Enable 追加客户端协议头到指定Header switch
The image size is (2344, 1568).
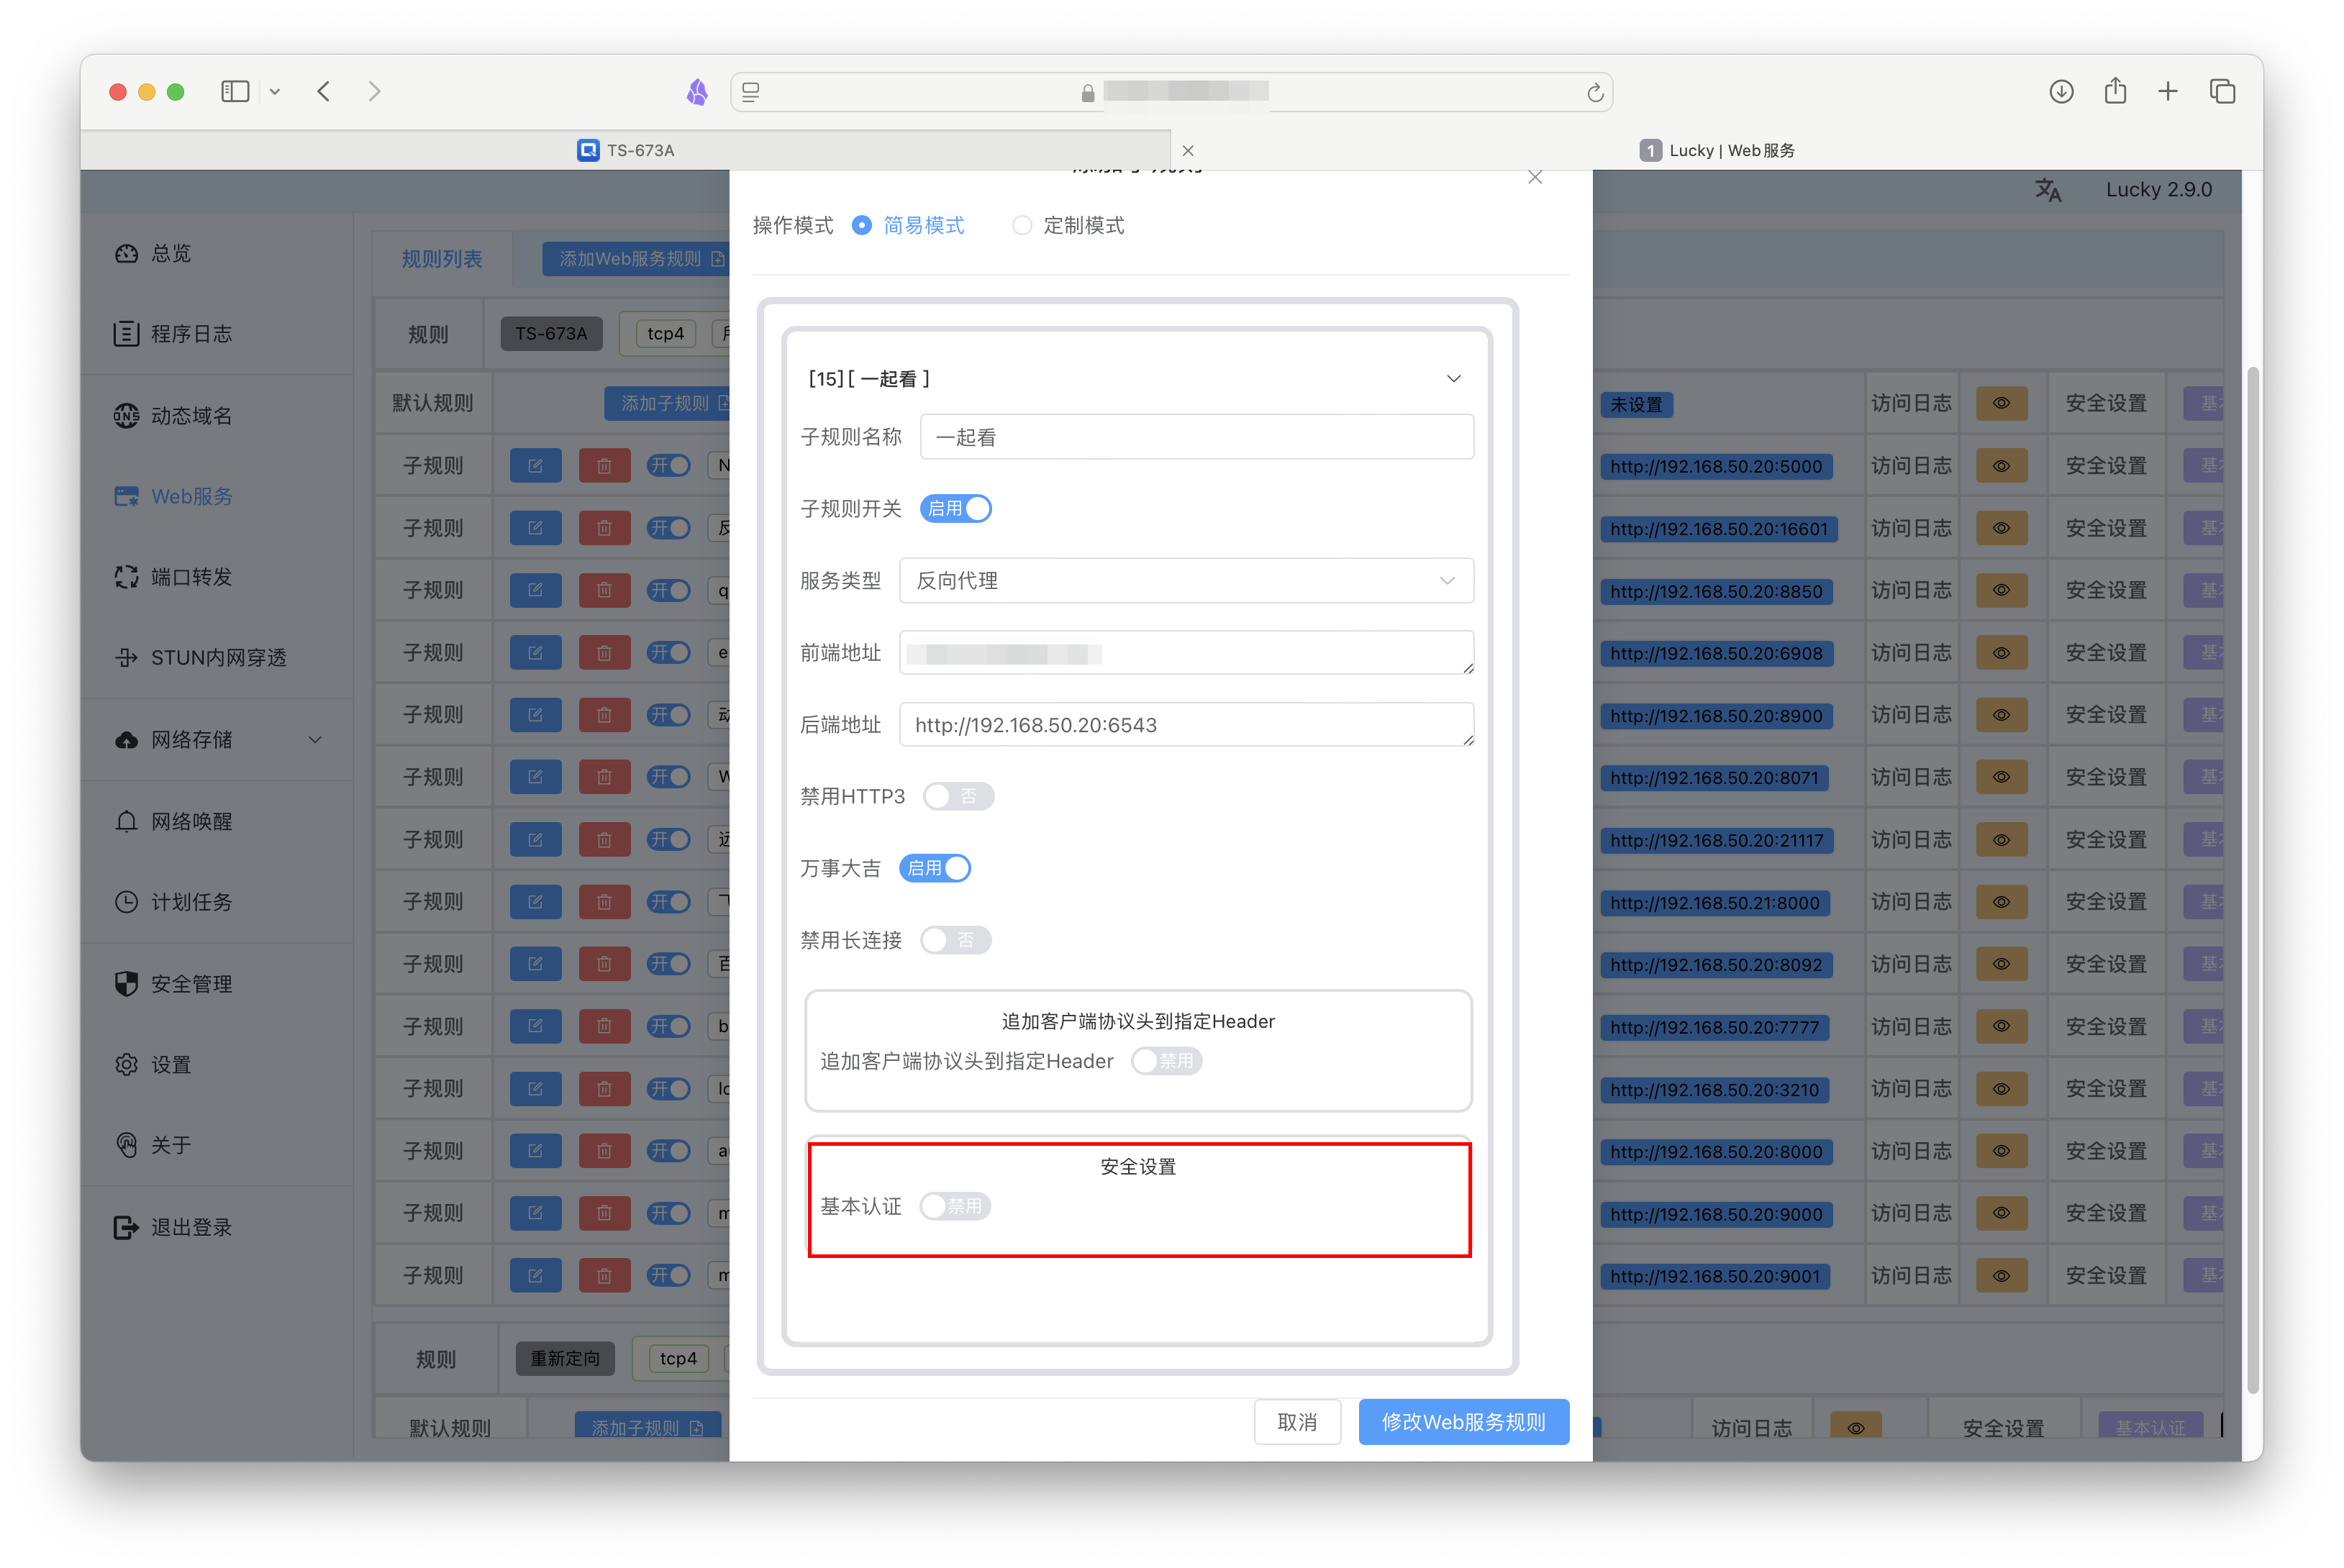pos(1166,1061)
